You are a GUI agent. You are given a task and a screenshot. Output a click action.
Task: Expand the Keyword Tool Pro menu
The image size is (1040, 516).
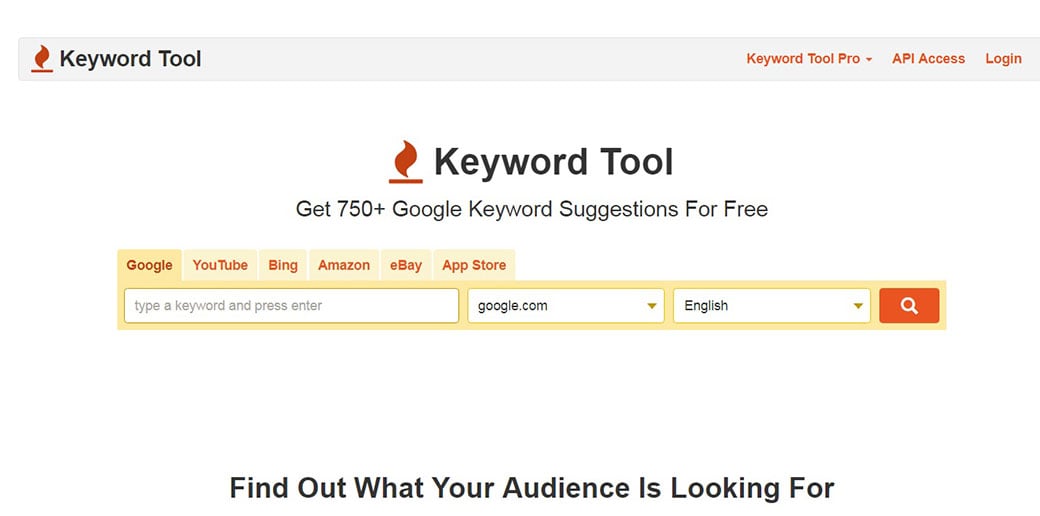[803, 59]
